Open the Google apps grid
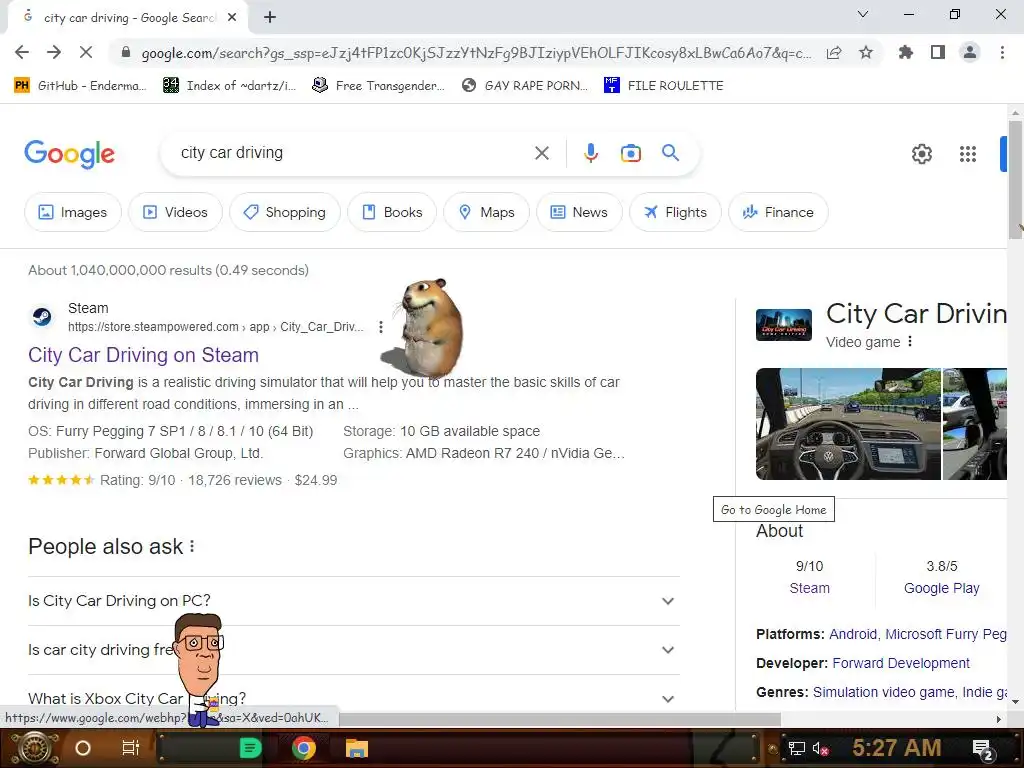The width and height of the screenshot is (1024, 768). tap(968, 154)
